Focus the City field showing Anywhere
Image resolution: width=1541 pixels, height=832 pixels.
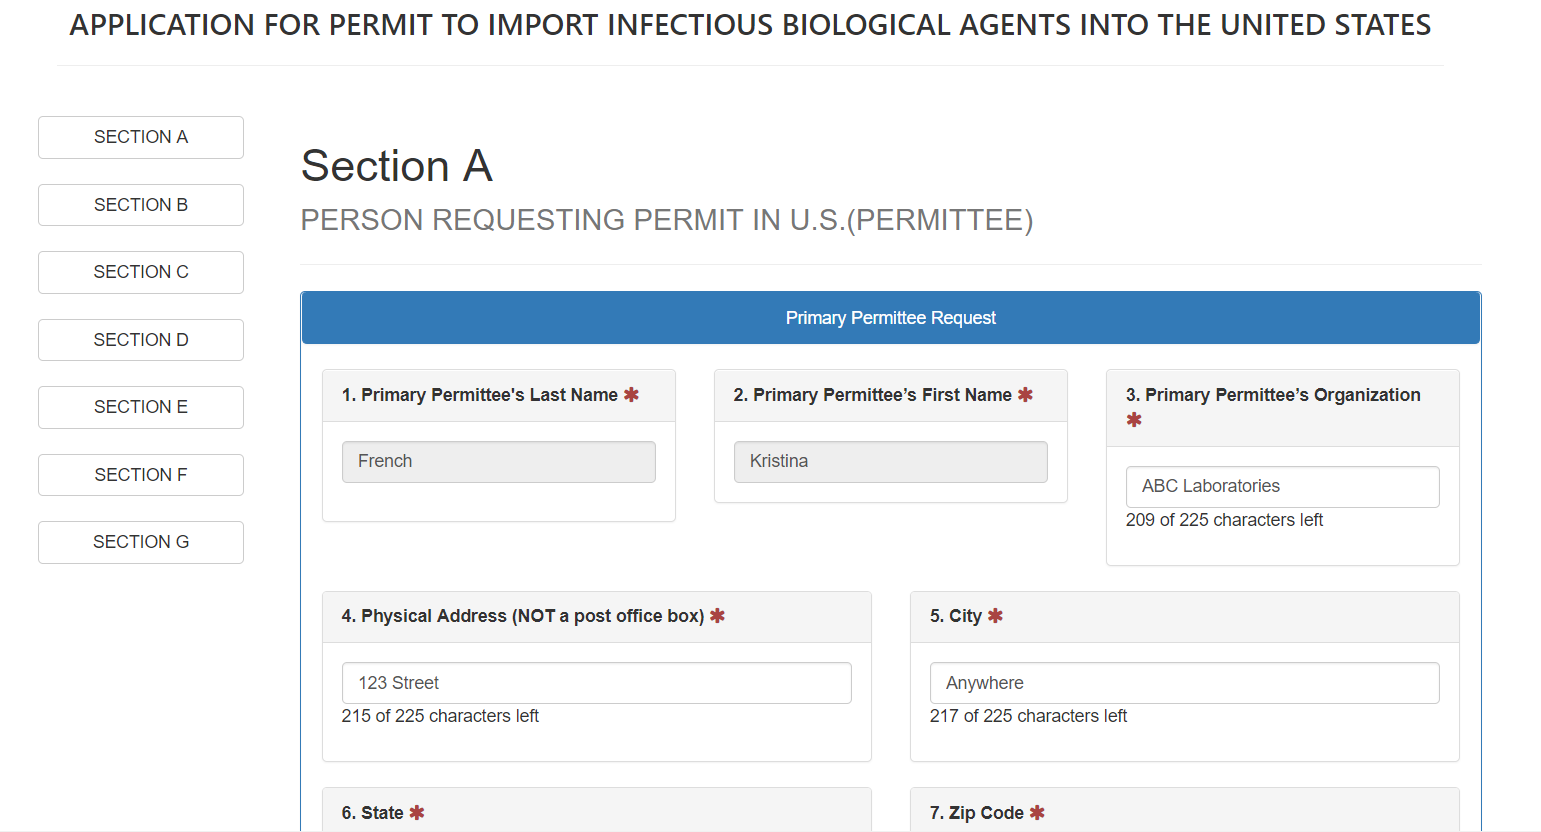click(x=1184, y=683)
